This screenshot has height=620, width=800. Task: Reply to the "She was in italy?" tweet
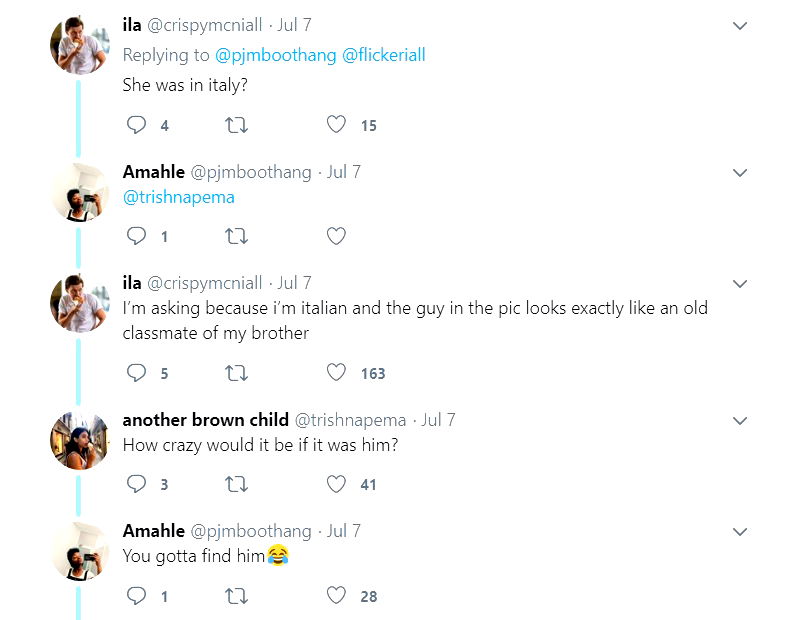point(137,125)
